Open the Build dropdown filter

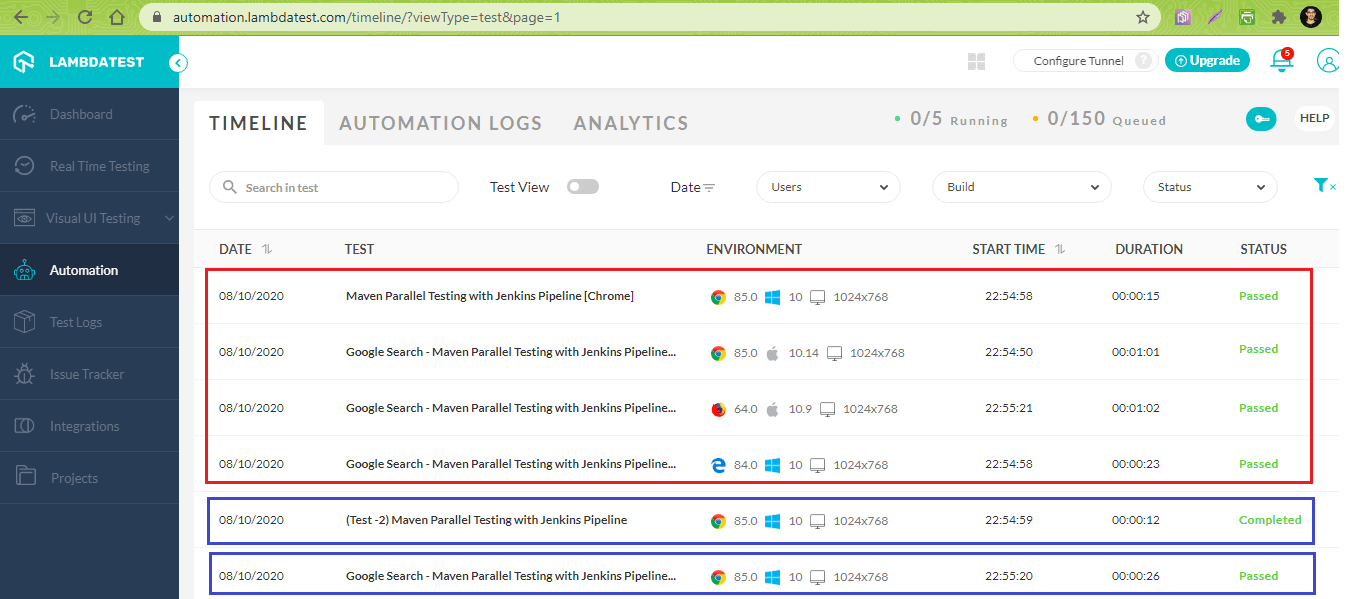(x=1021, y=187)
